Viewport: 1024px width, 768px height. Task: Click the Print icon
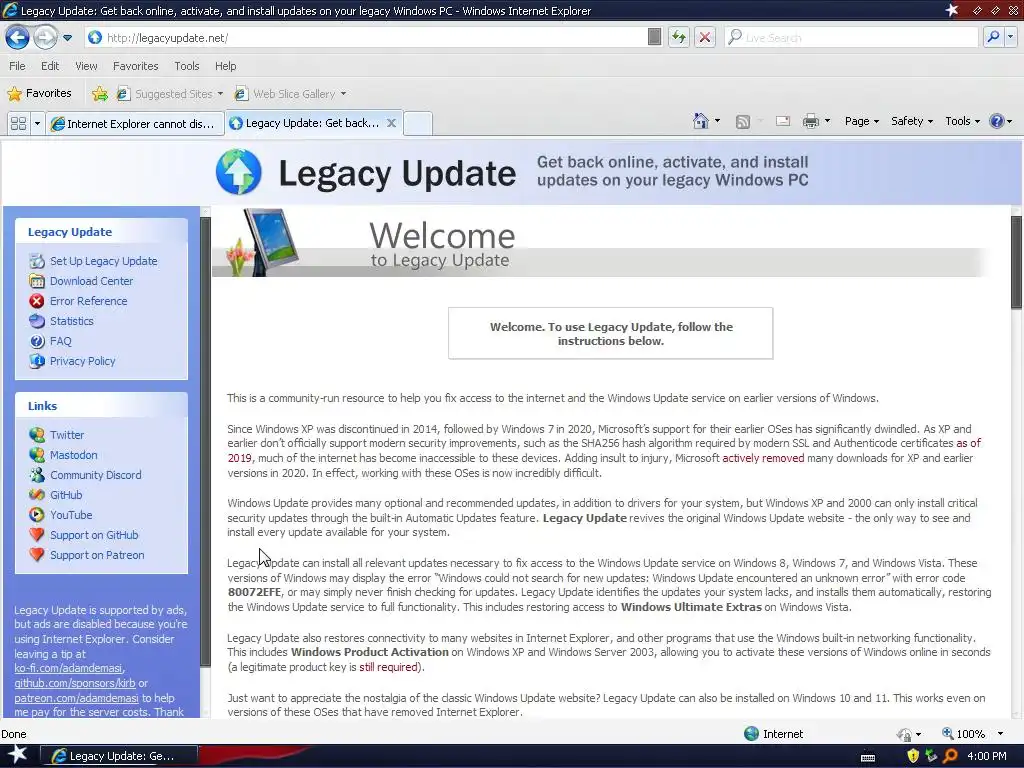click(x=810, y=121)
